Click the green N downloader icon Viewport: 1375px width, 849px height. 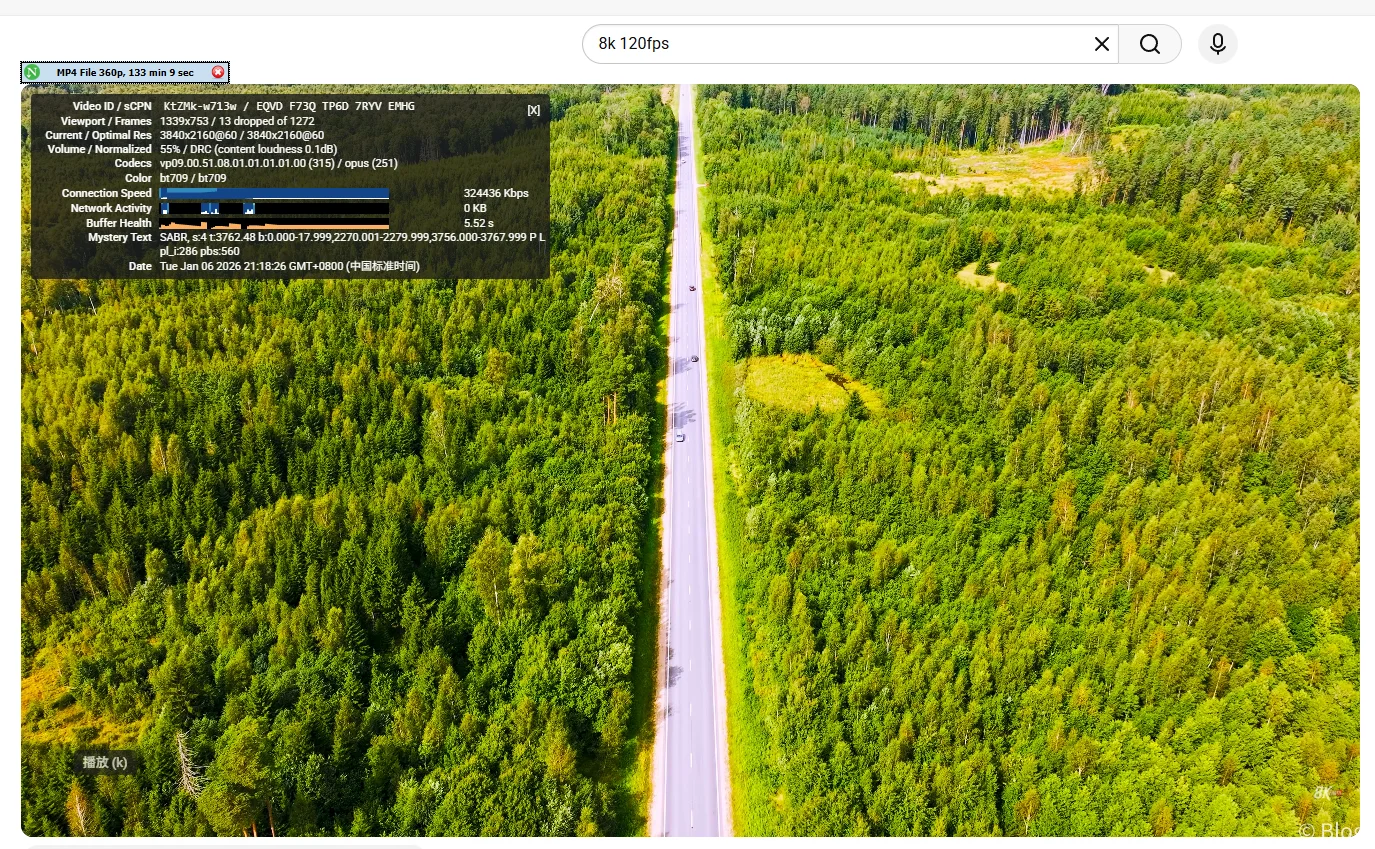point(32,72)
